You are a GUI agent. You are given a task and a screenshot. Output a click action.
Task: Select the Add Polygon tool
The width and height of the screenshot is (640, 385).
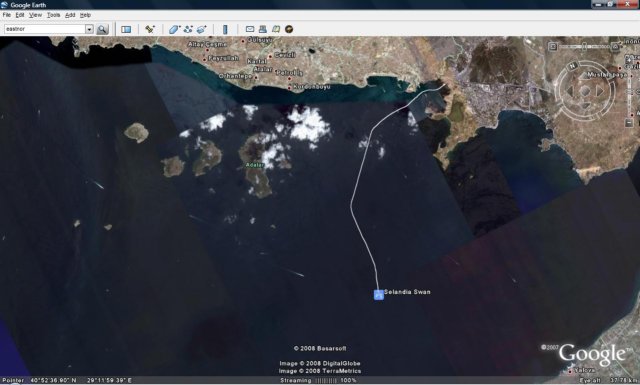174,29
